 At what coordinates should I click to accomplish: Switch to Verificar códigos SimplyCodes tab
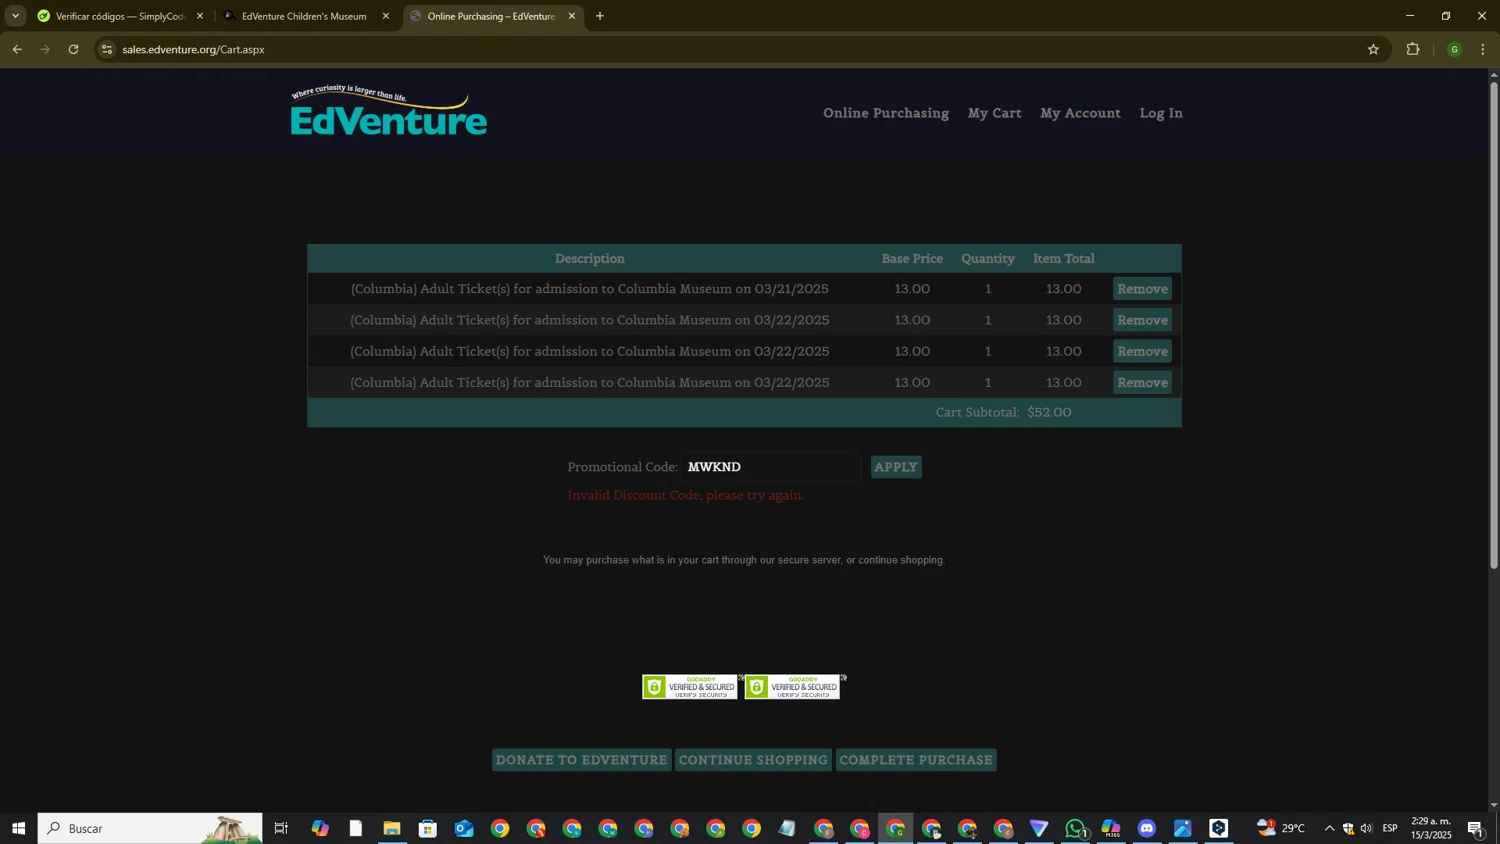tap(120, 16)
